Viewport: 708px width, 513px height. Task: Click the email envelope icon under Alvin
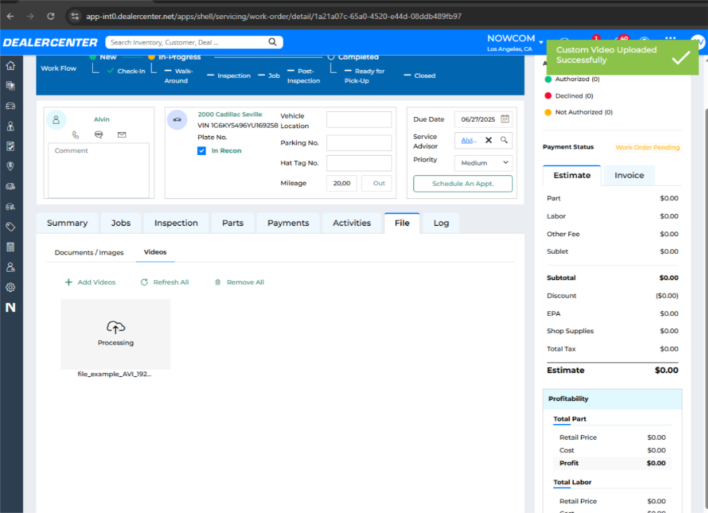pos(122,135)
